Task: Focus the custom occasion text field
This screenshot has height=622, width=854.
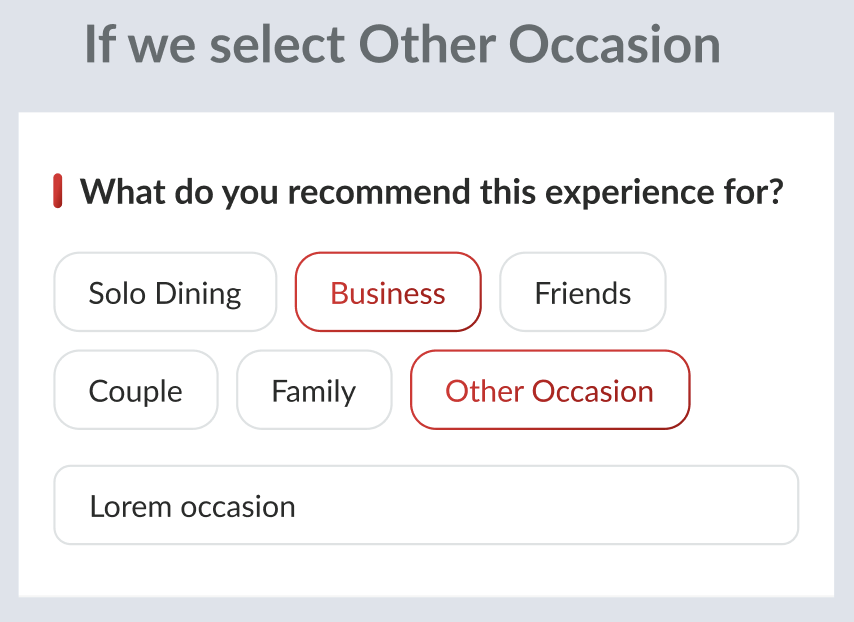Action: (426, 505)
